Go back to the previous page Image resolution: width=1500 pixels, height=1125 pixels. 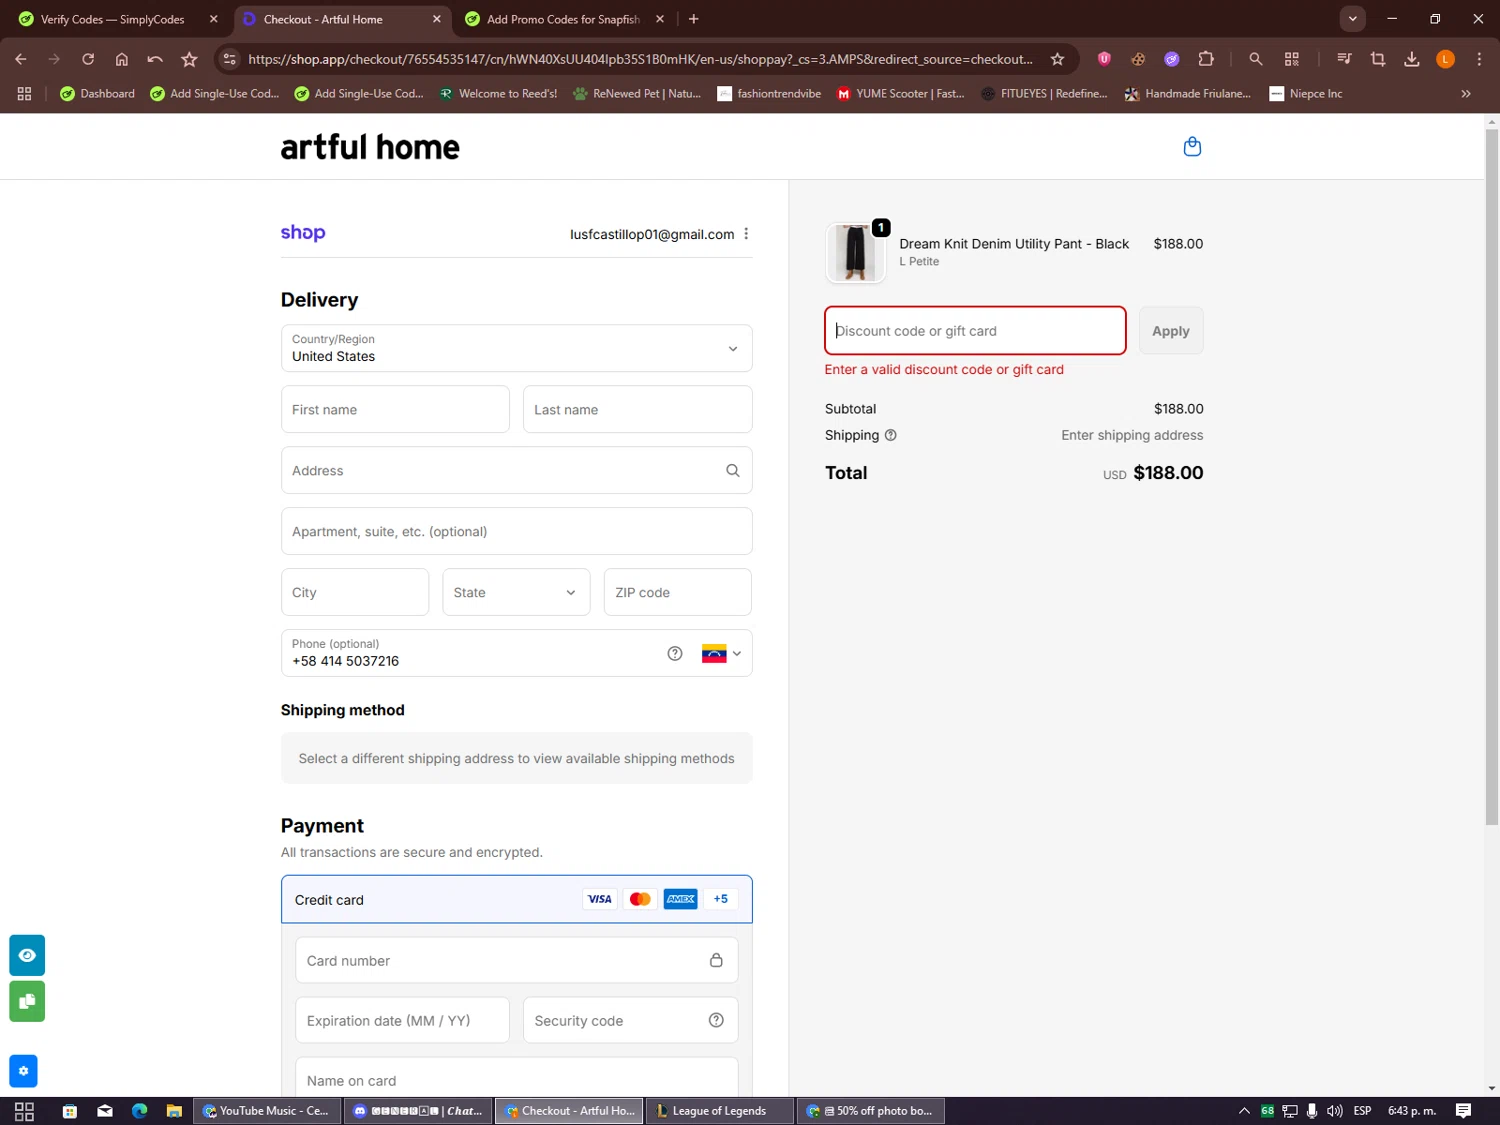click(x=21, y=59)
